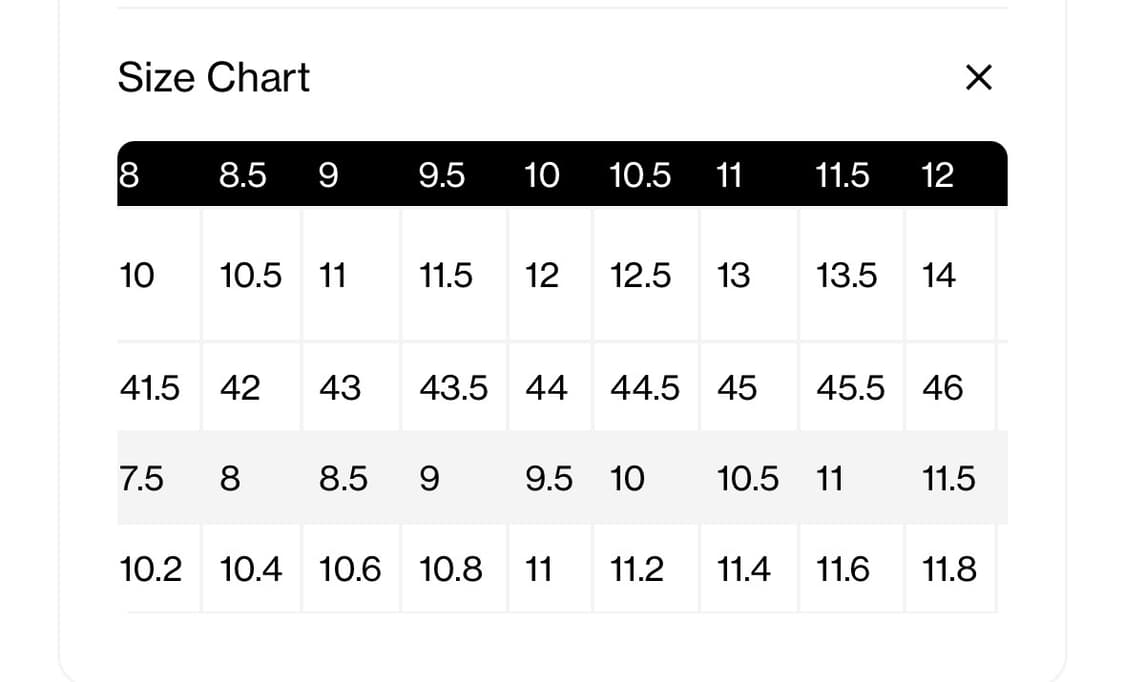The width and height of the screenshot is (1125, 682).
Task: Select the 44.5 size cell
Action: point(644,387)
